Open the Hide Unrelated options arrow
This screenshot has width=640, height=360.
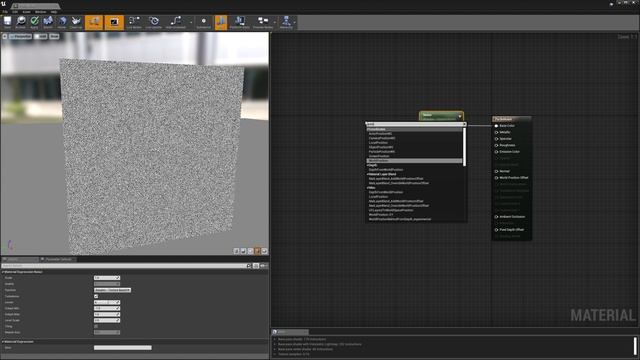point(191,23)
